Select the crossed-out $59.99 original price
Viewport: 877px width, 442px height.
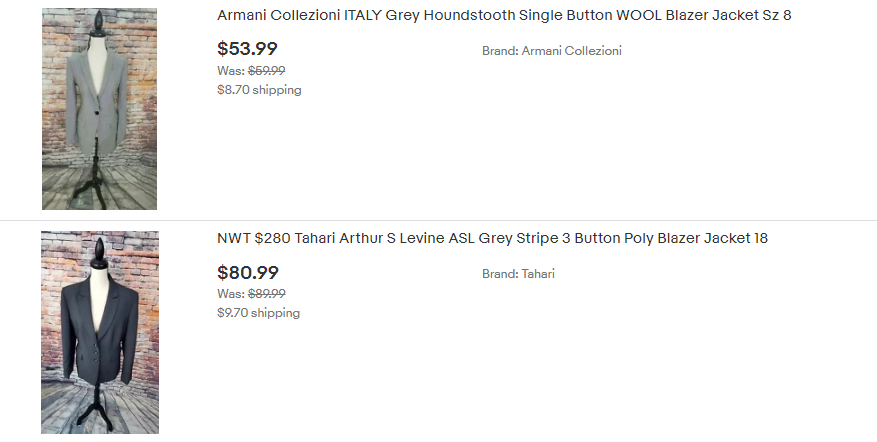pyautogui.click(x=267, y=71)
